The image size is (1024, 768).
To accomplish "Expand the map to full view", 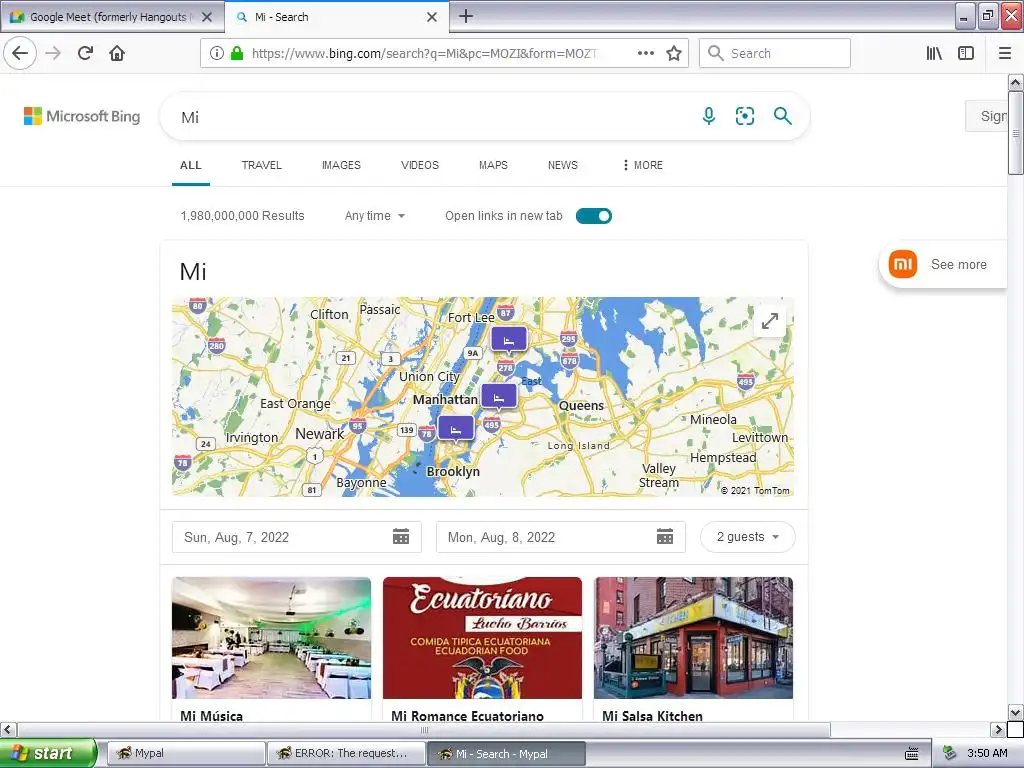I will (x=770, y=321).
